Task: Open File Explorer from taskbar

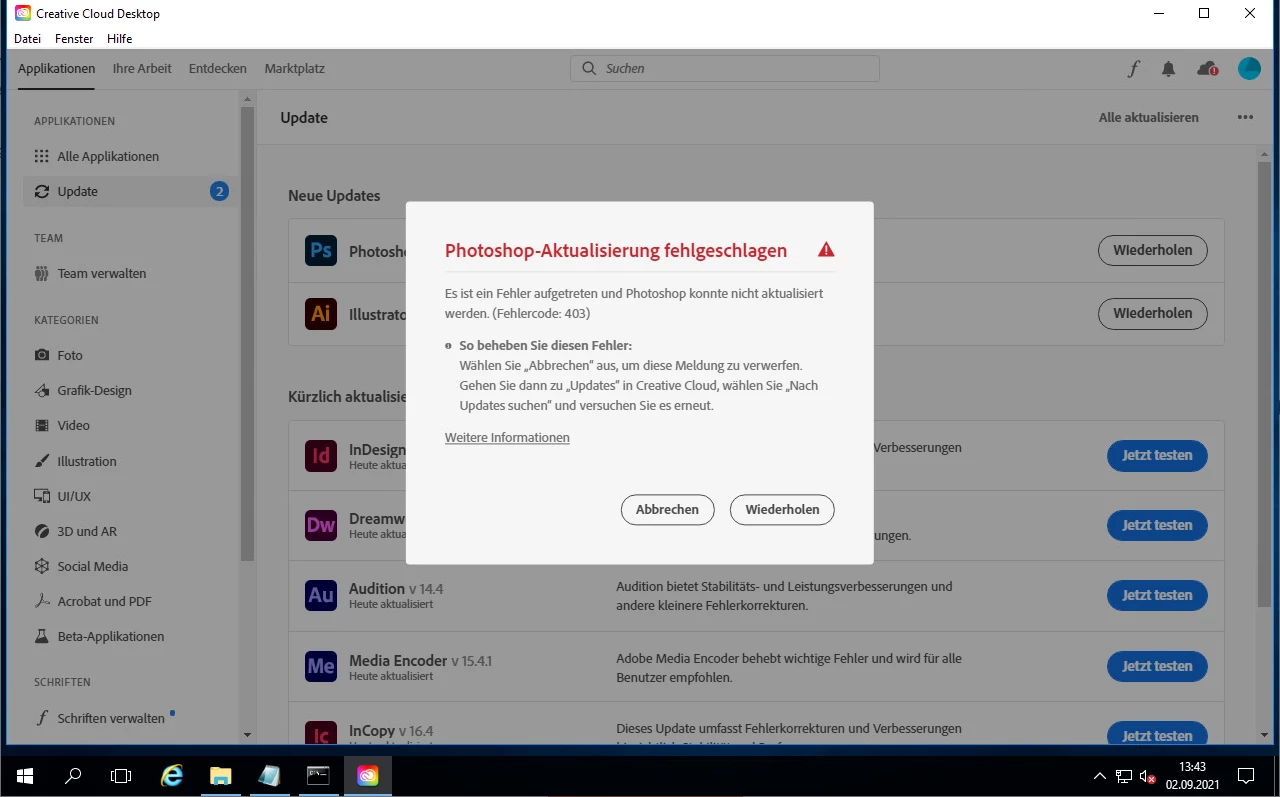Action: point(221,775)
